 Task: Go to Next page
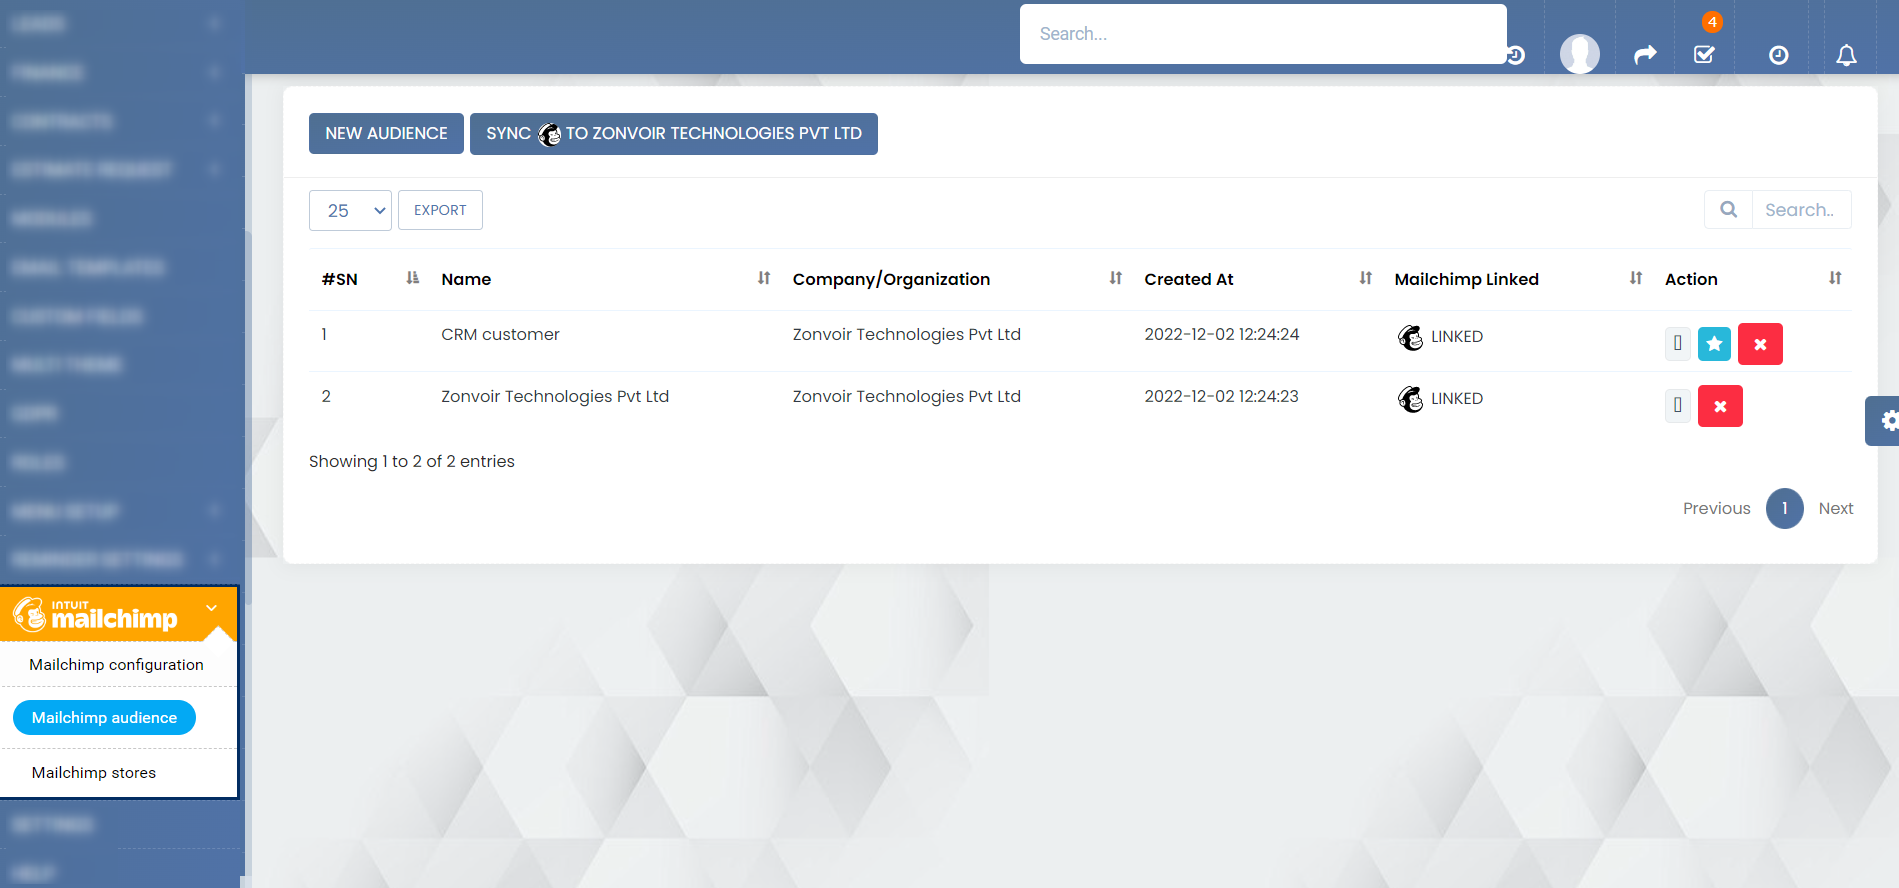pos(1835,508)
